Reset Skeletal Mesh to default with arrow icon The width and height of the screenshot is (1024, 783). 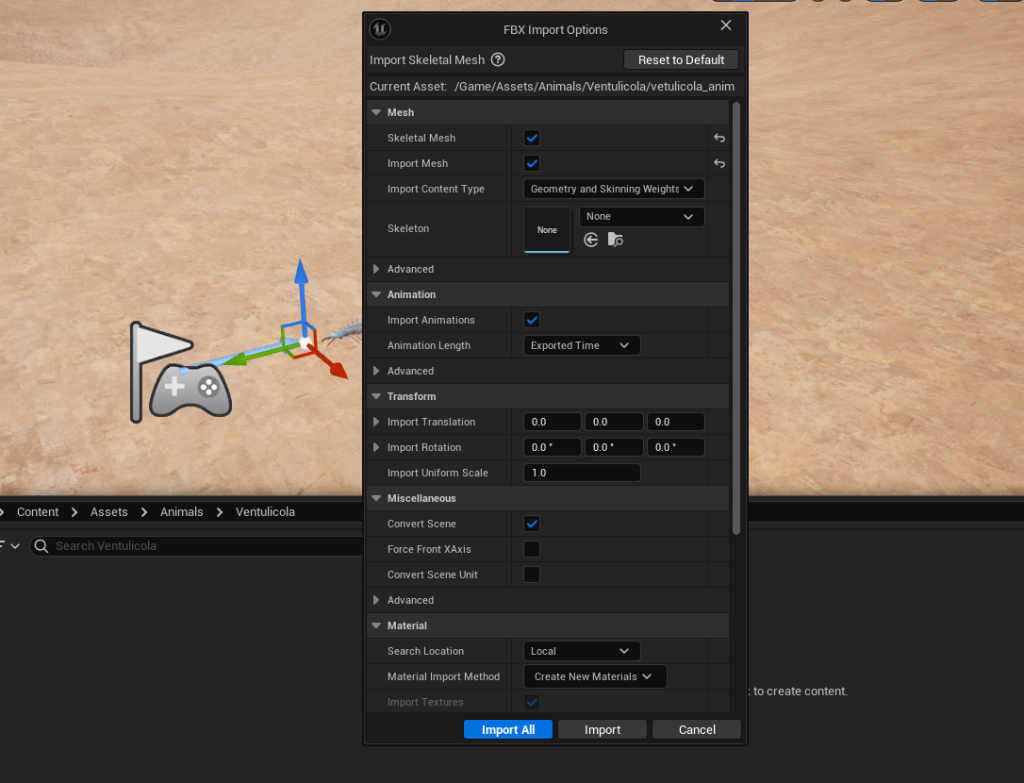[x=719, y=139]
